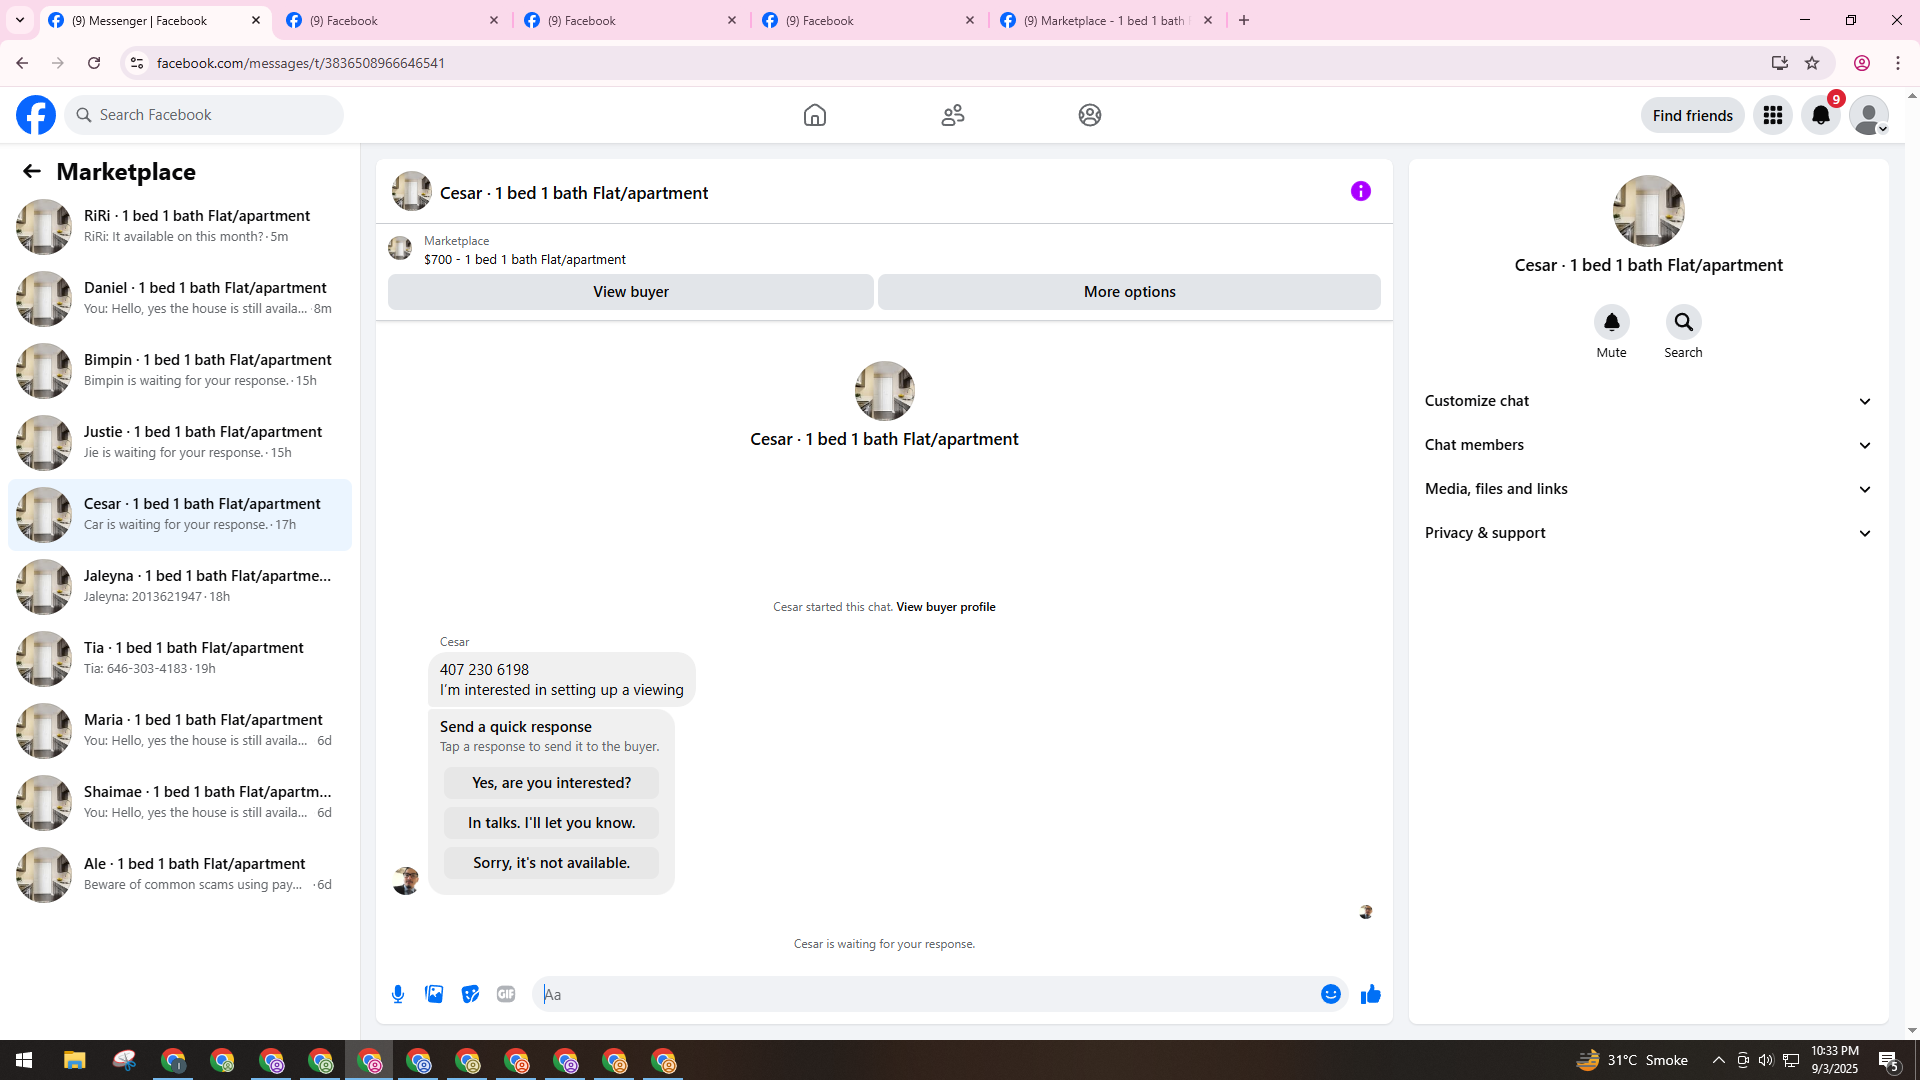Expand Privacy & support section

coord(1649,533)
